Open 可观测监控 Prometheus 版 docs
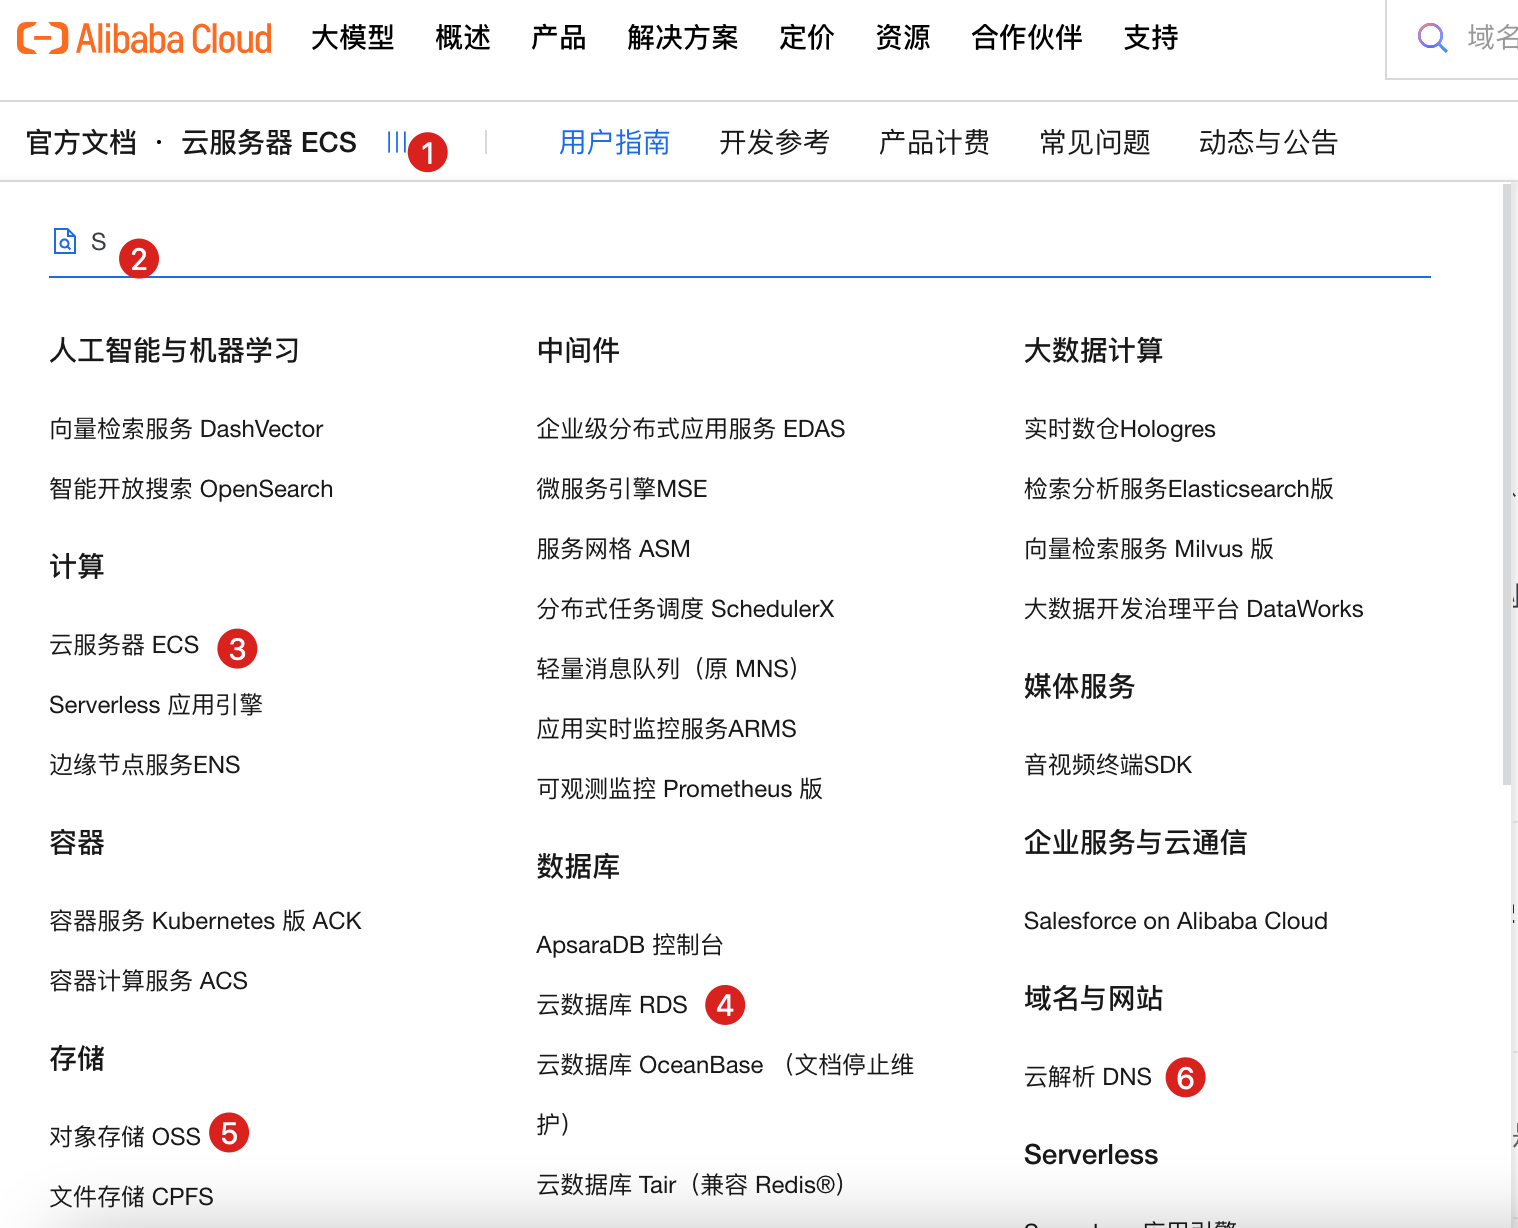This screenshot has width=1518, height=1228. click(680, 789)
